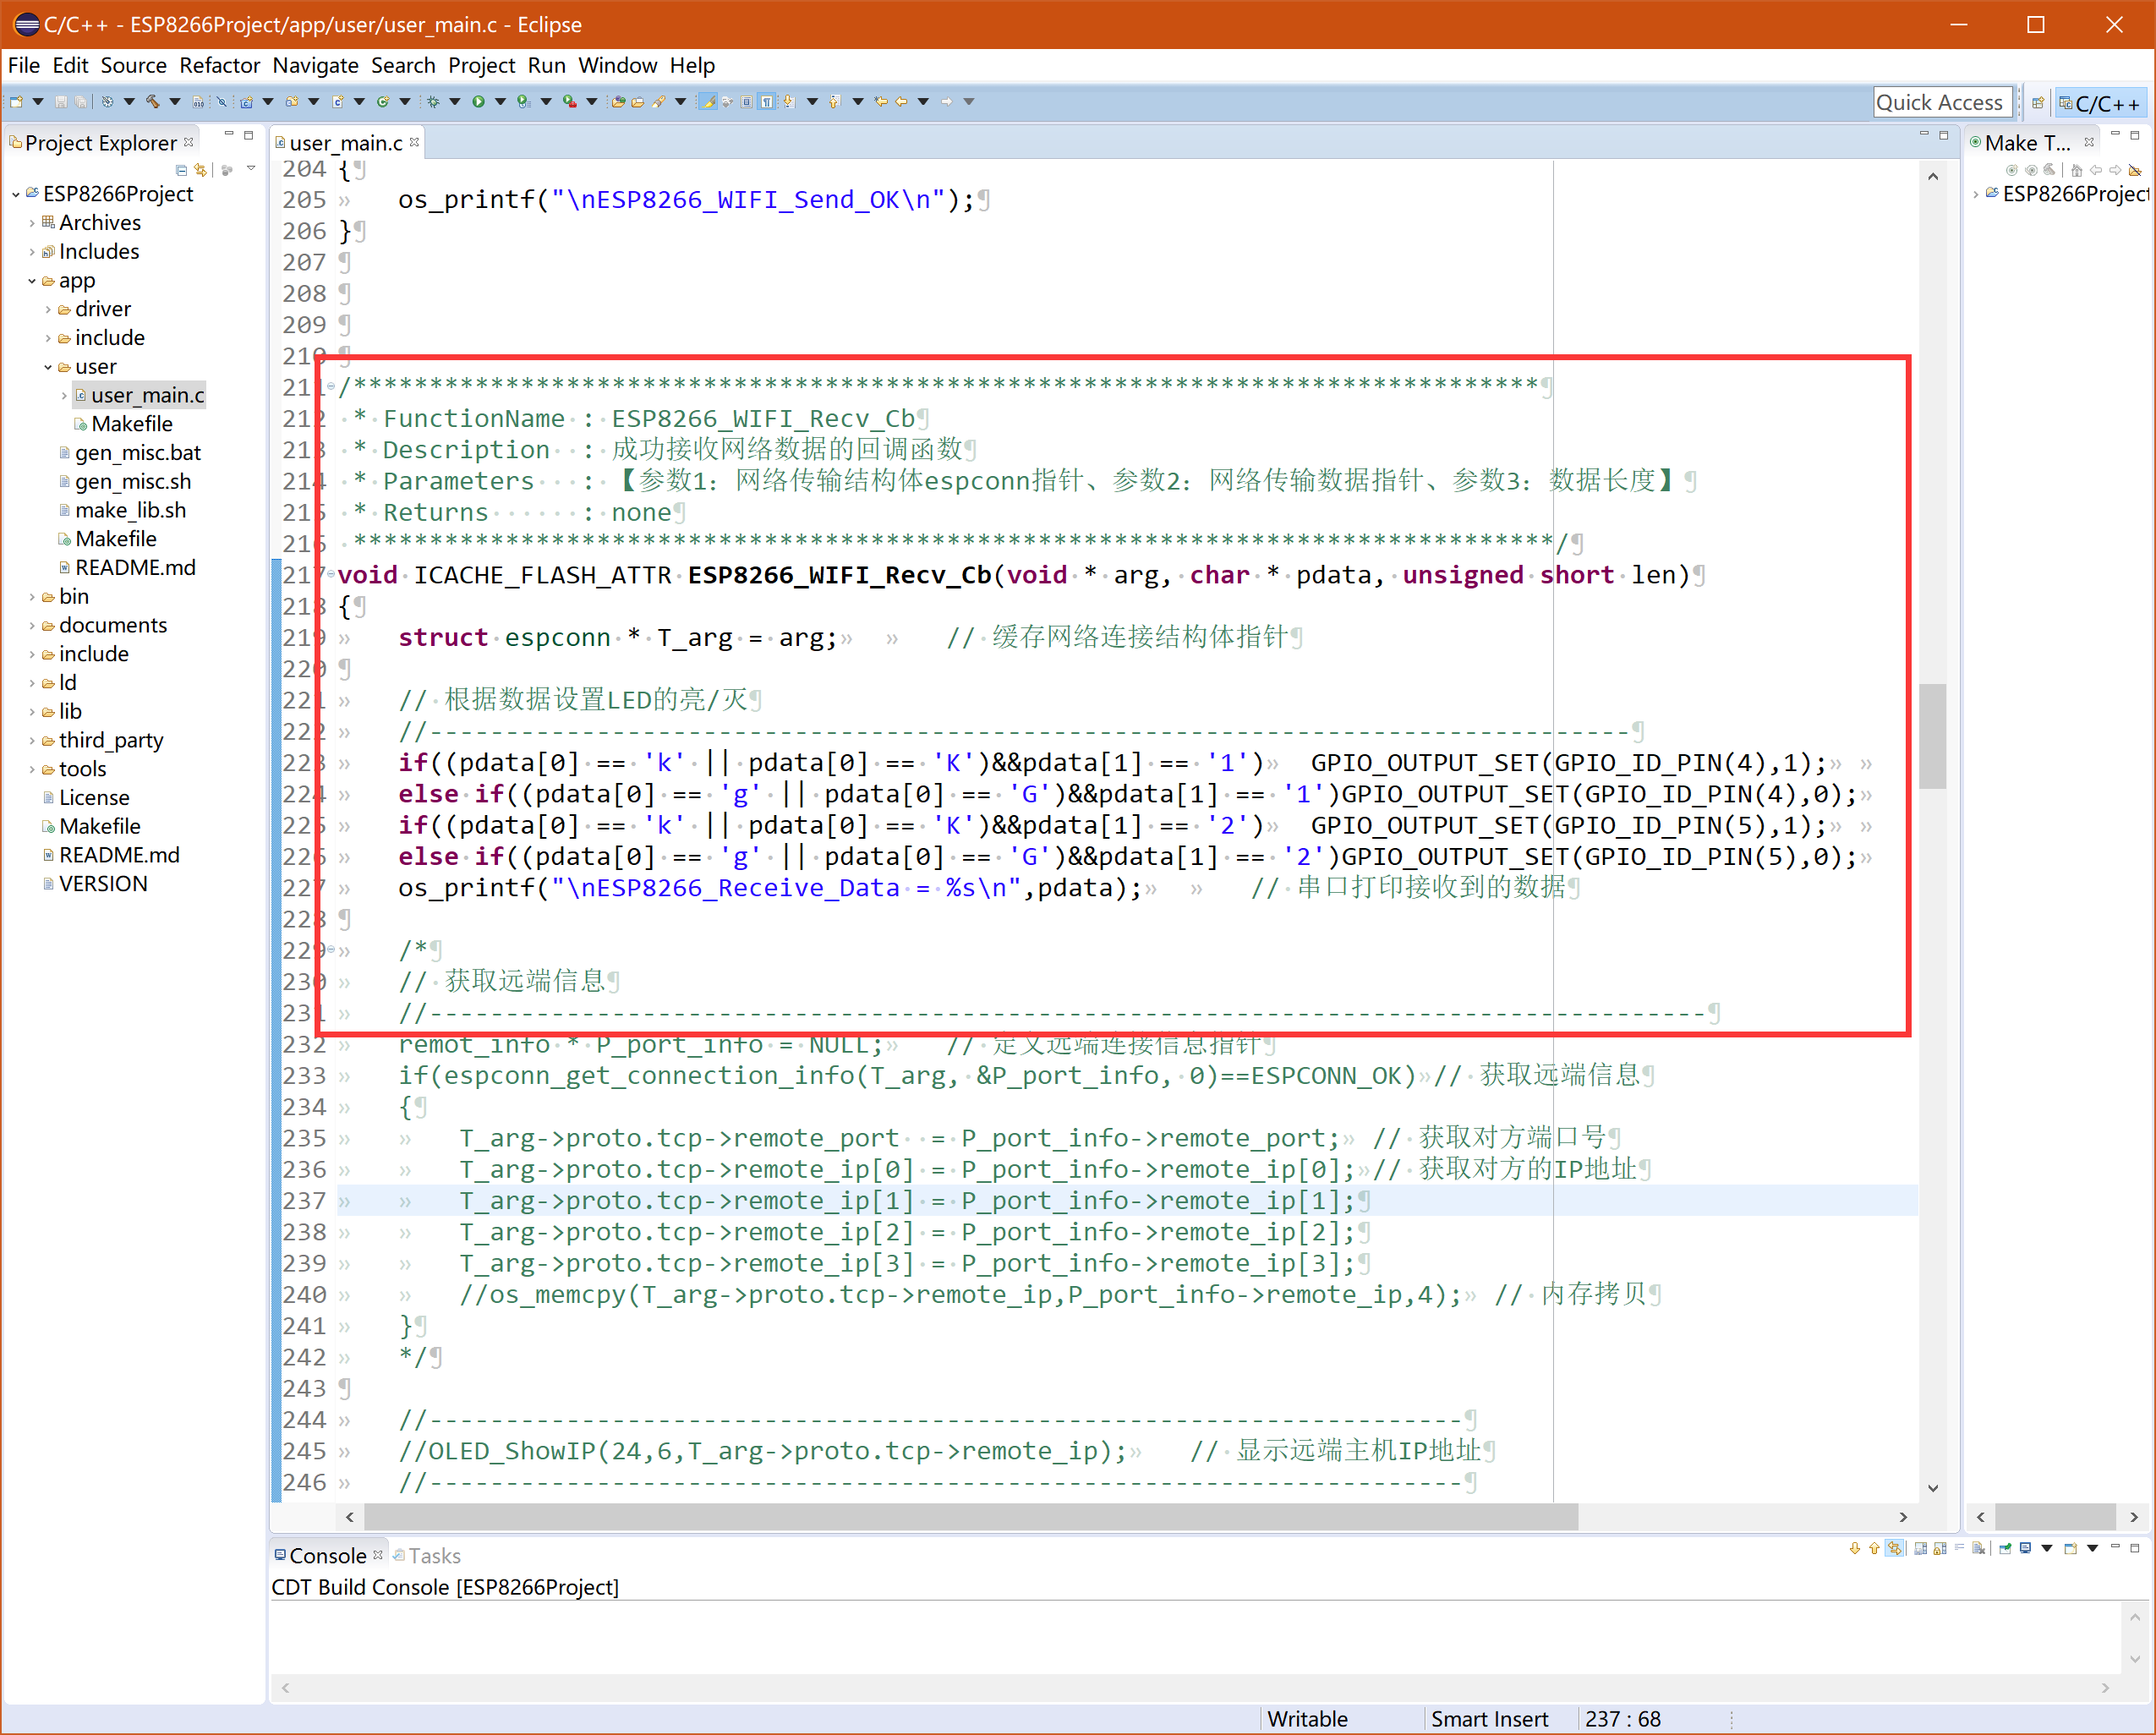Click Pin Console icon

point(2004,1548)
